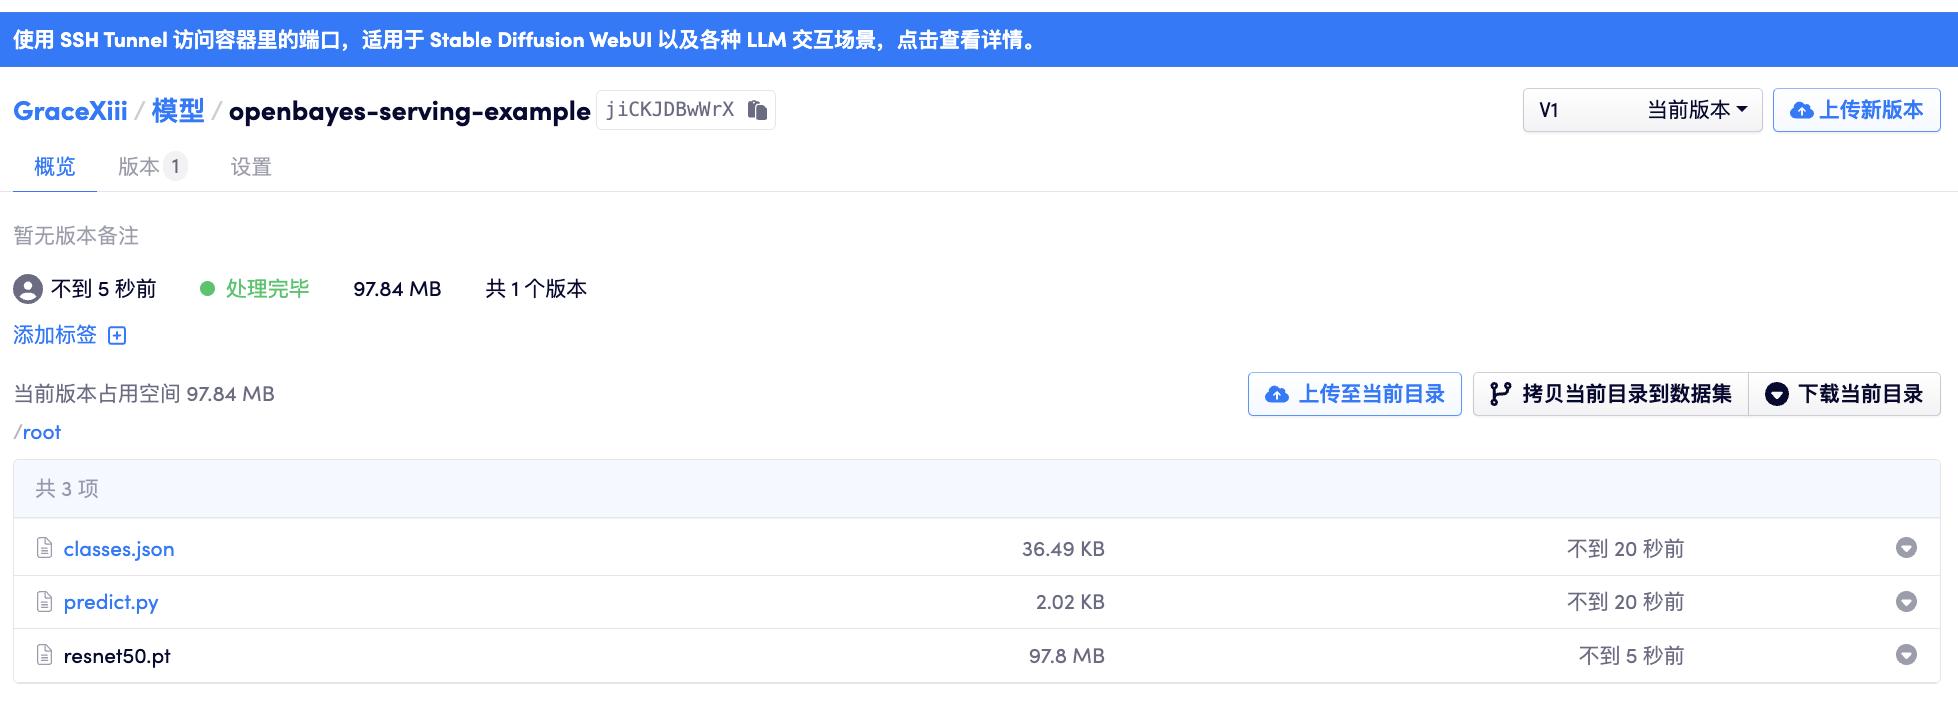This screenshot has height=724, width=1958.
Task: Click the file icon beside classes.json
Action: click(x=44, y=548)
